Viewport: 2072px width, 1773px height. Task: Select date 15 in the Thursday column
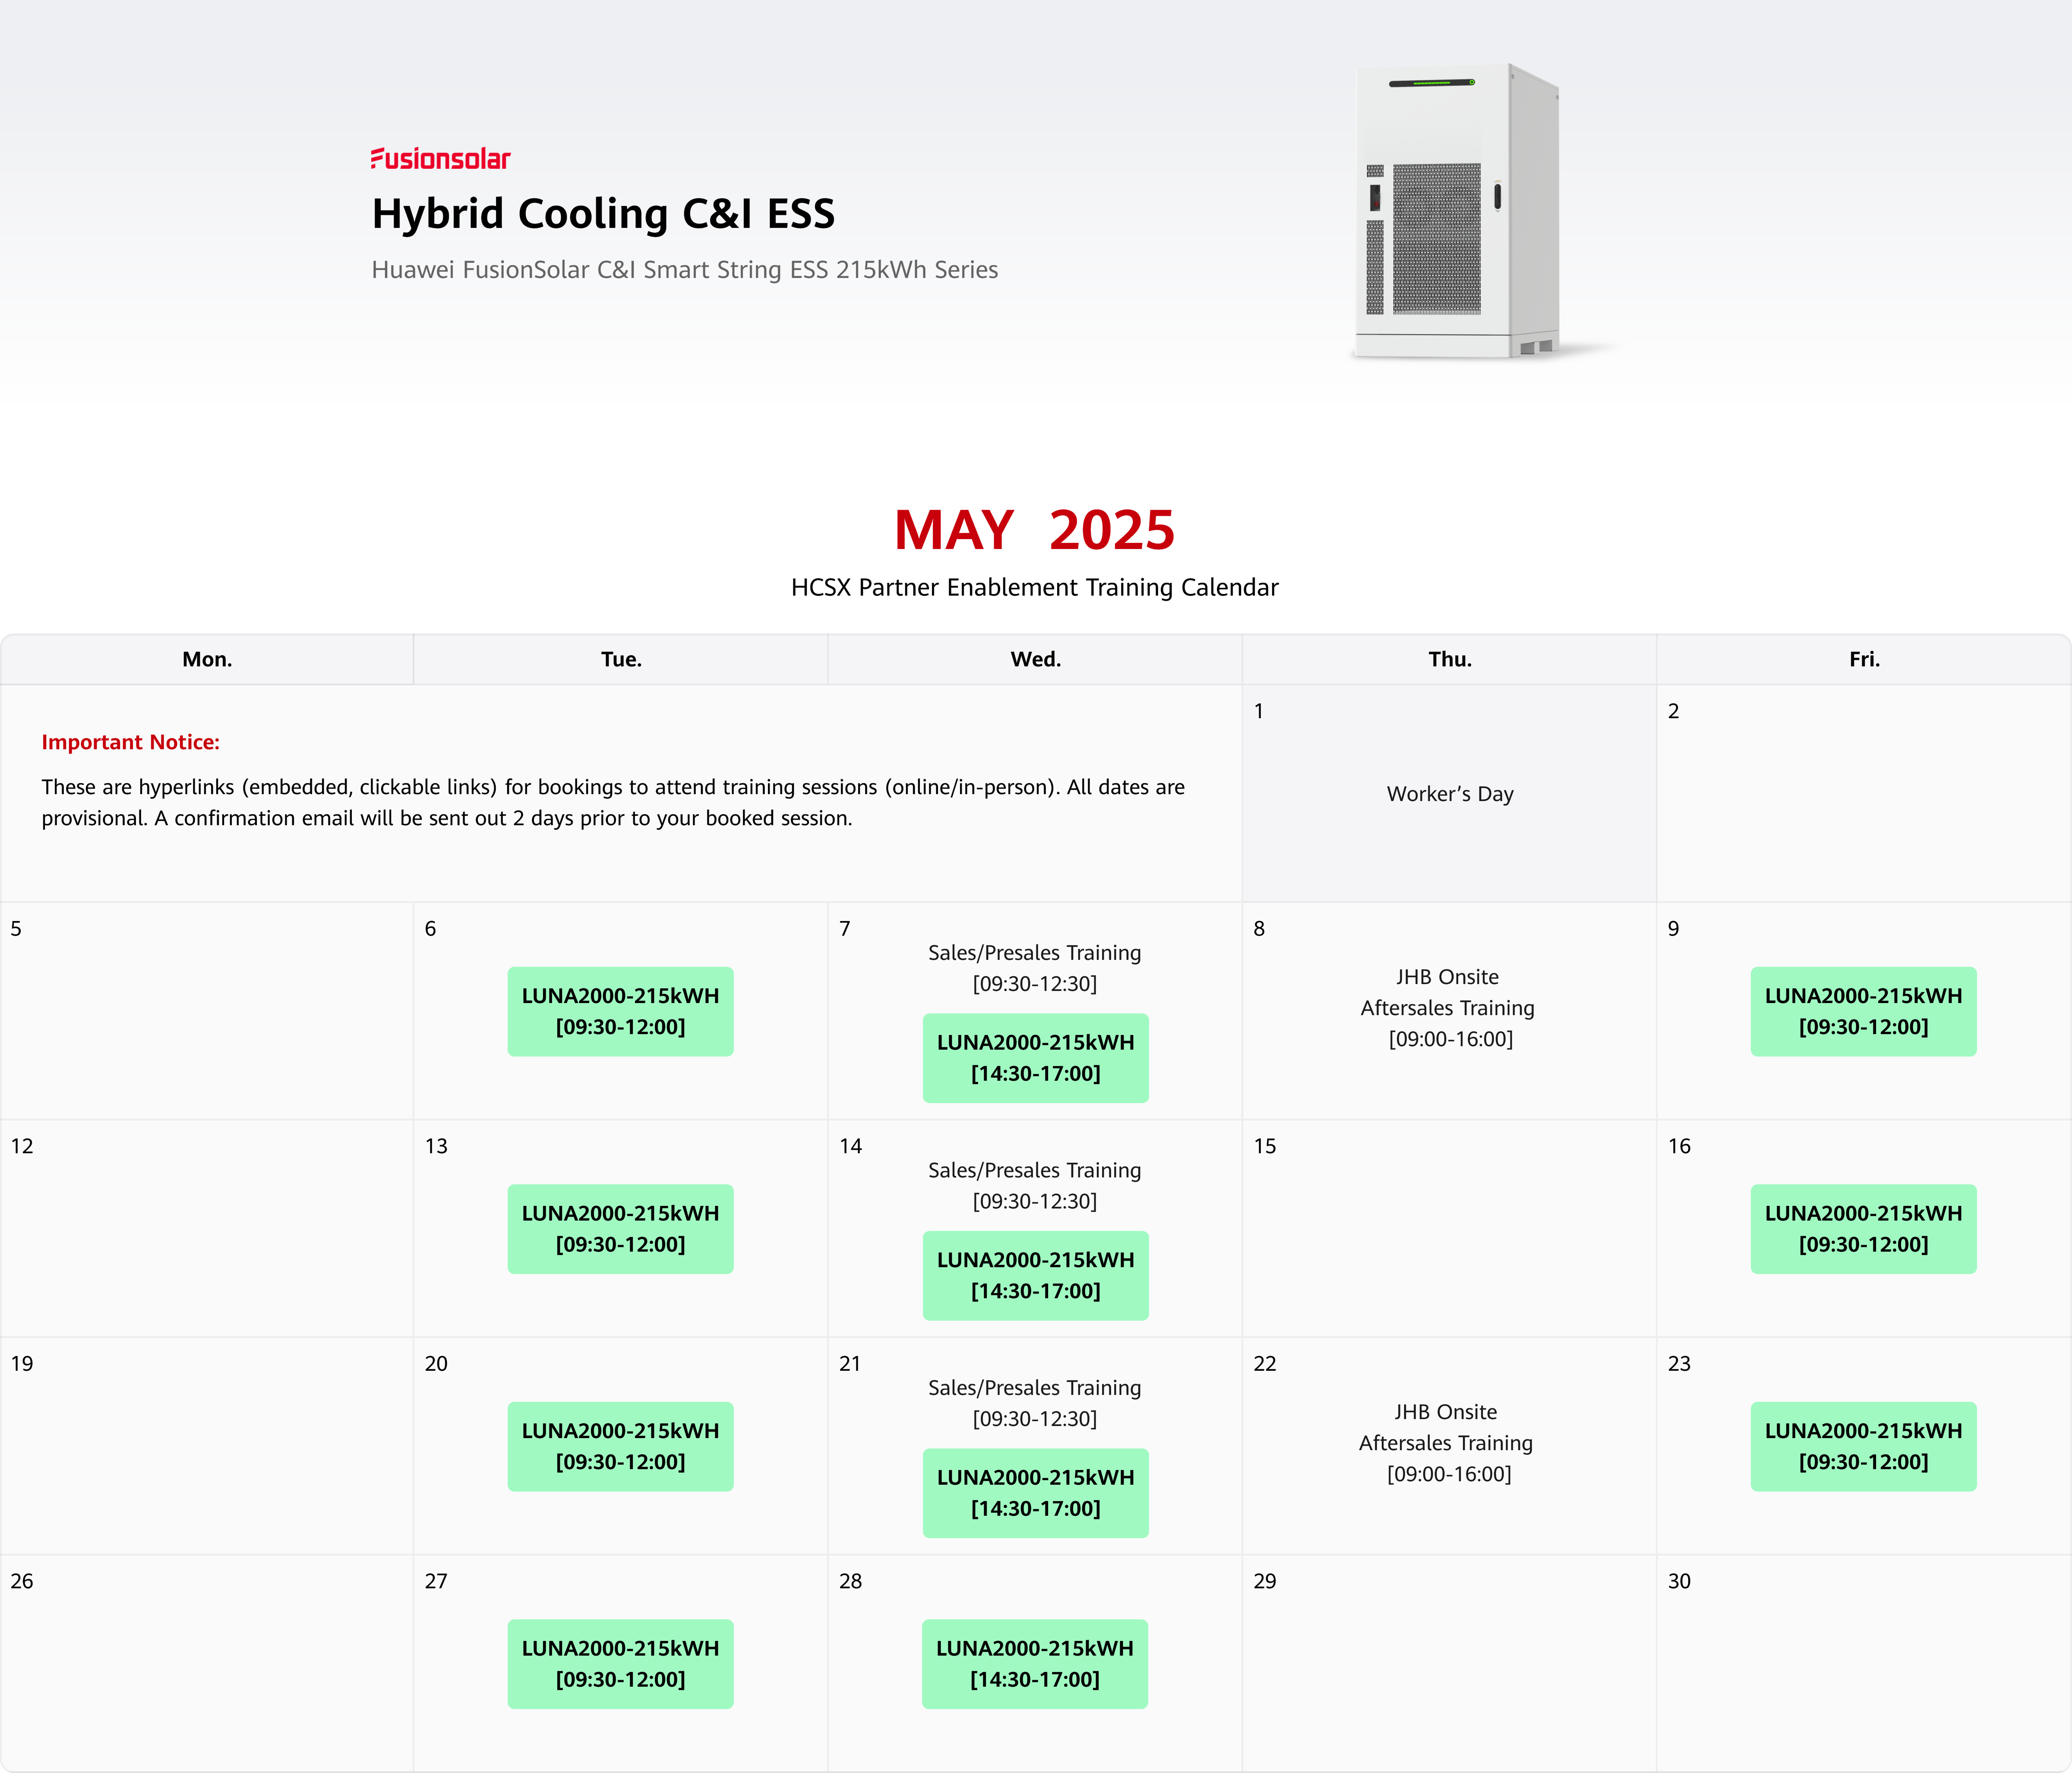(1265, 1146)
